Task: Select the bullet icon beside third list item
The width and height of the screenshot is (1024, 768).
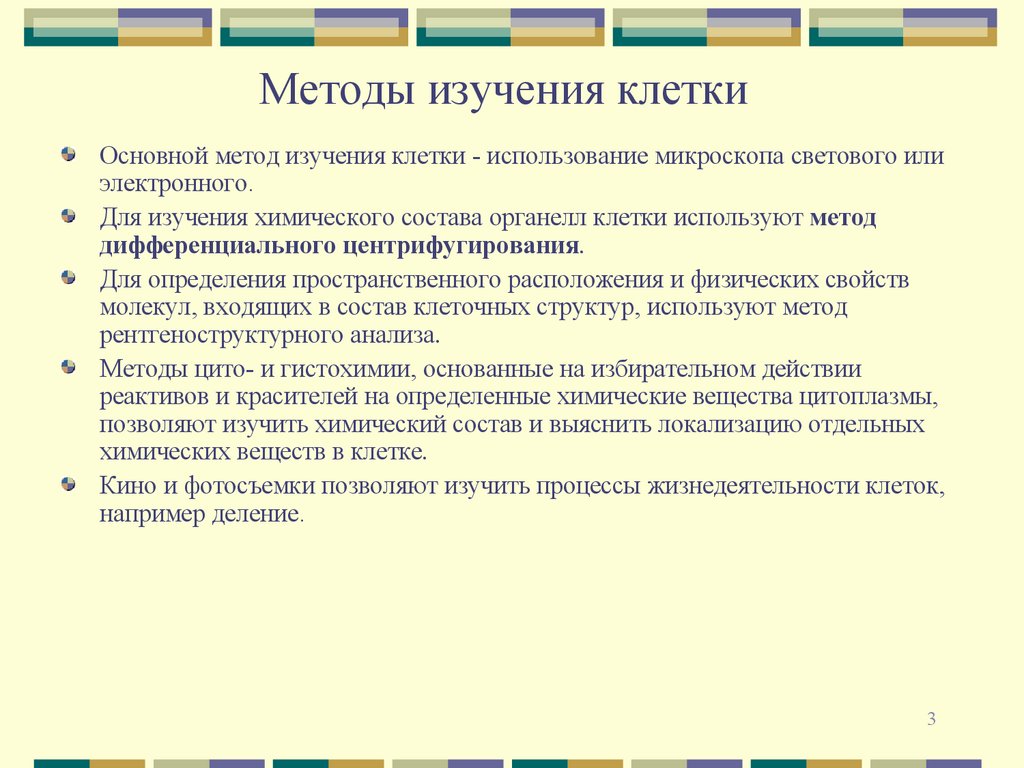Action: point(68,275)
